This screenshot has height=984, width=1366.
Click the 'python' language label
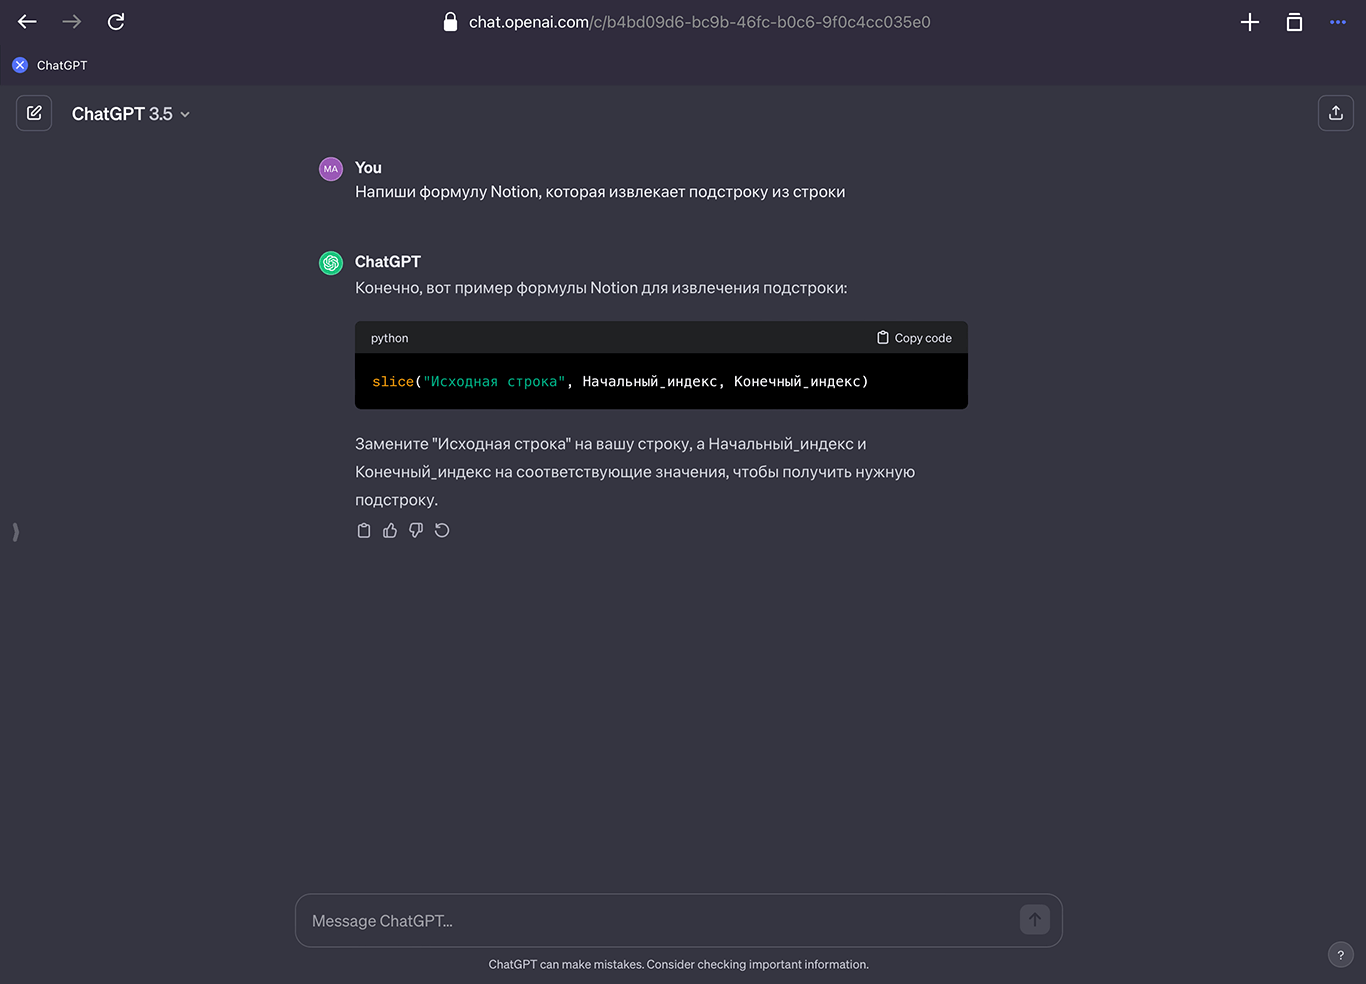pyautogui.click(x=389, y=338)
